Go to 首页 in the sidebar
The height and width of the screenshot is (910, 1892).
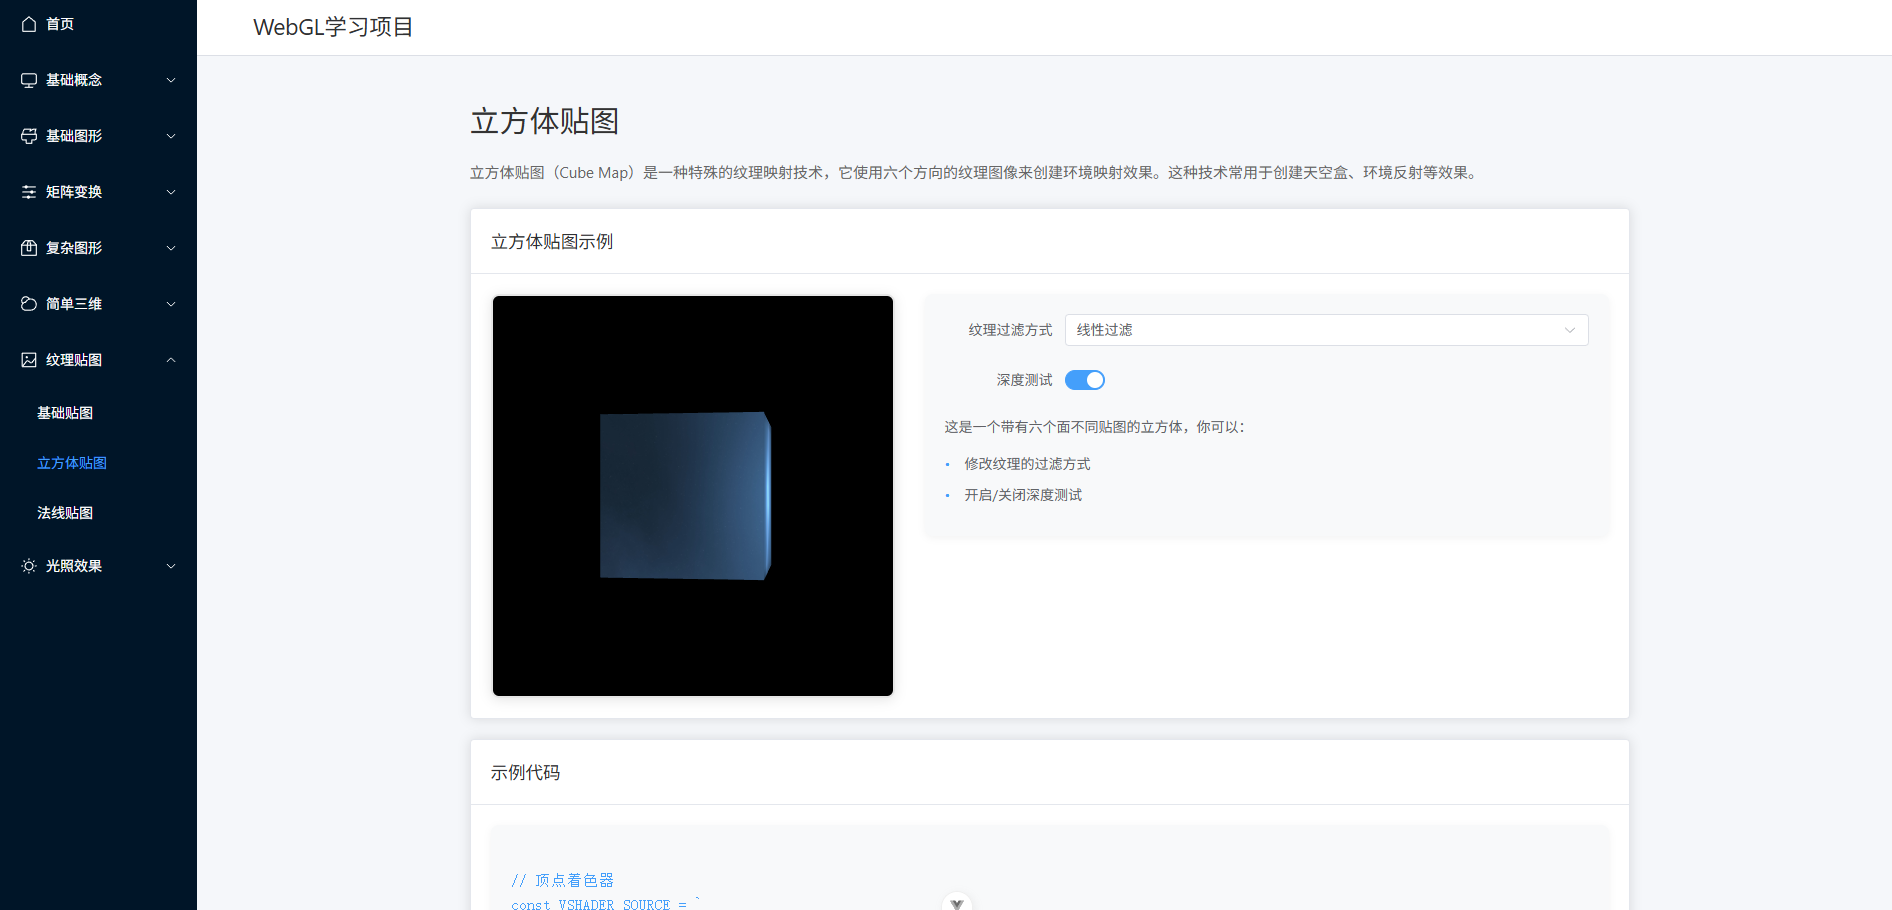98,24
